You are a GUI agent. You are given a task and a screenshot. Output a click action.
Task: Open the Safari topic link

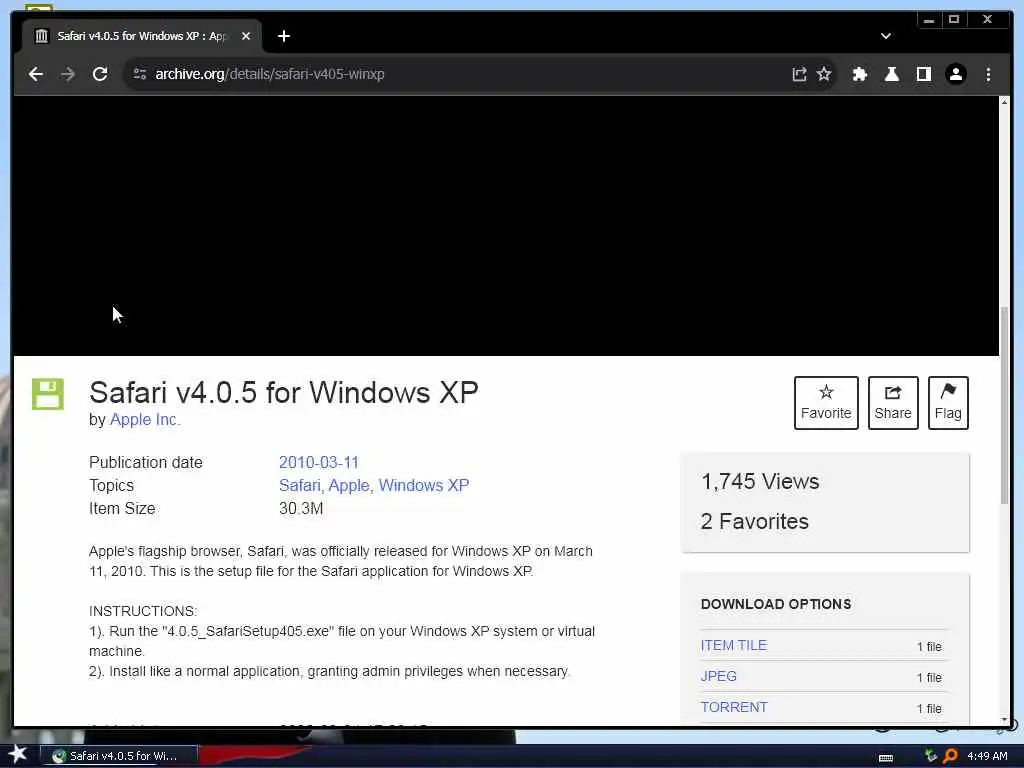(300, 485)
